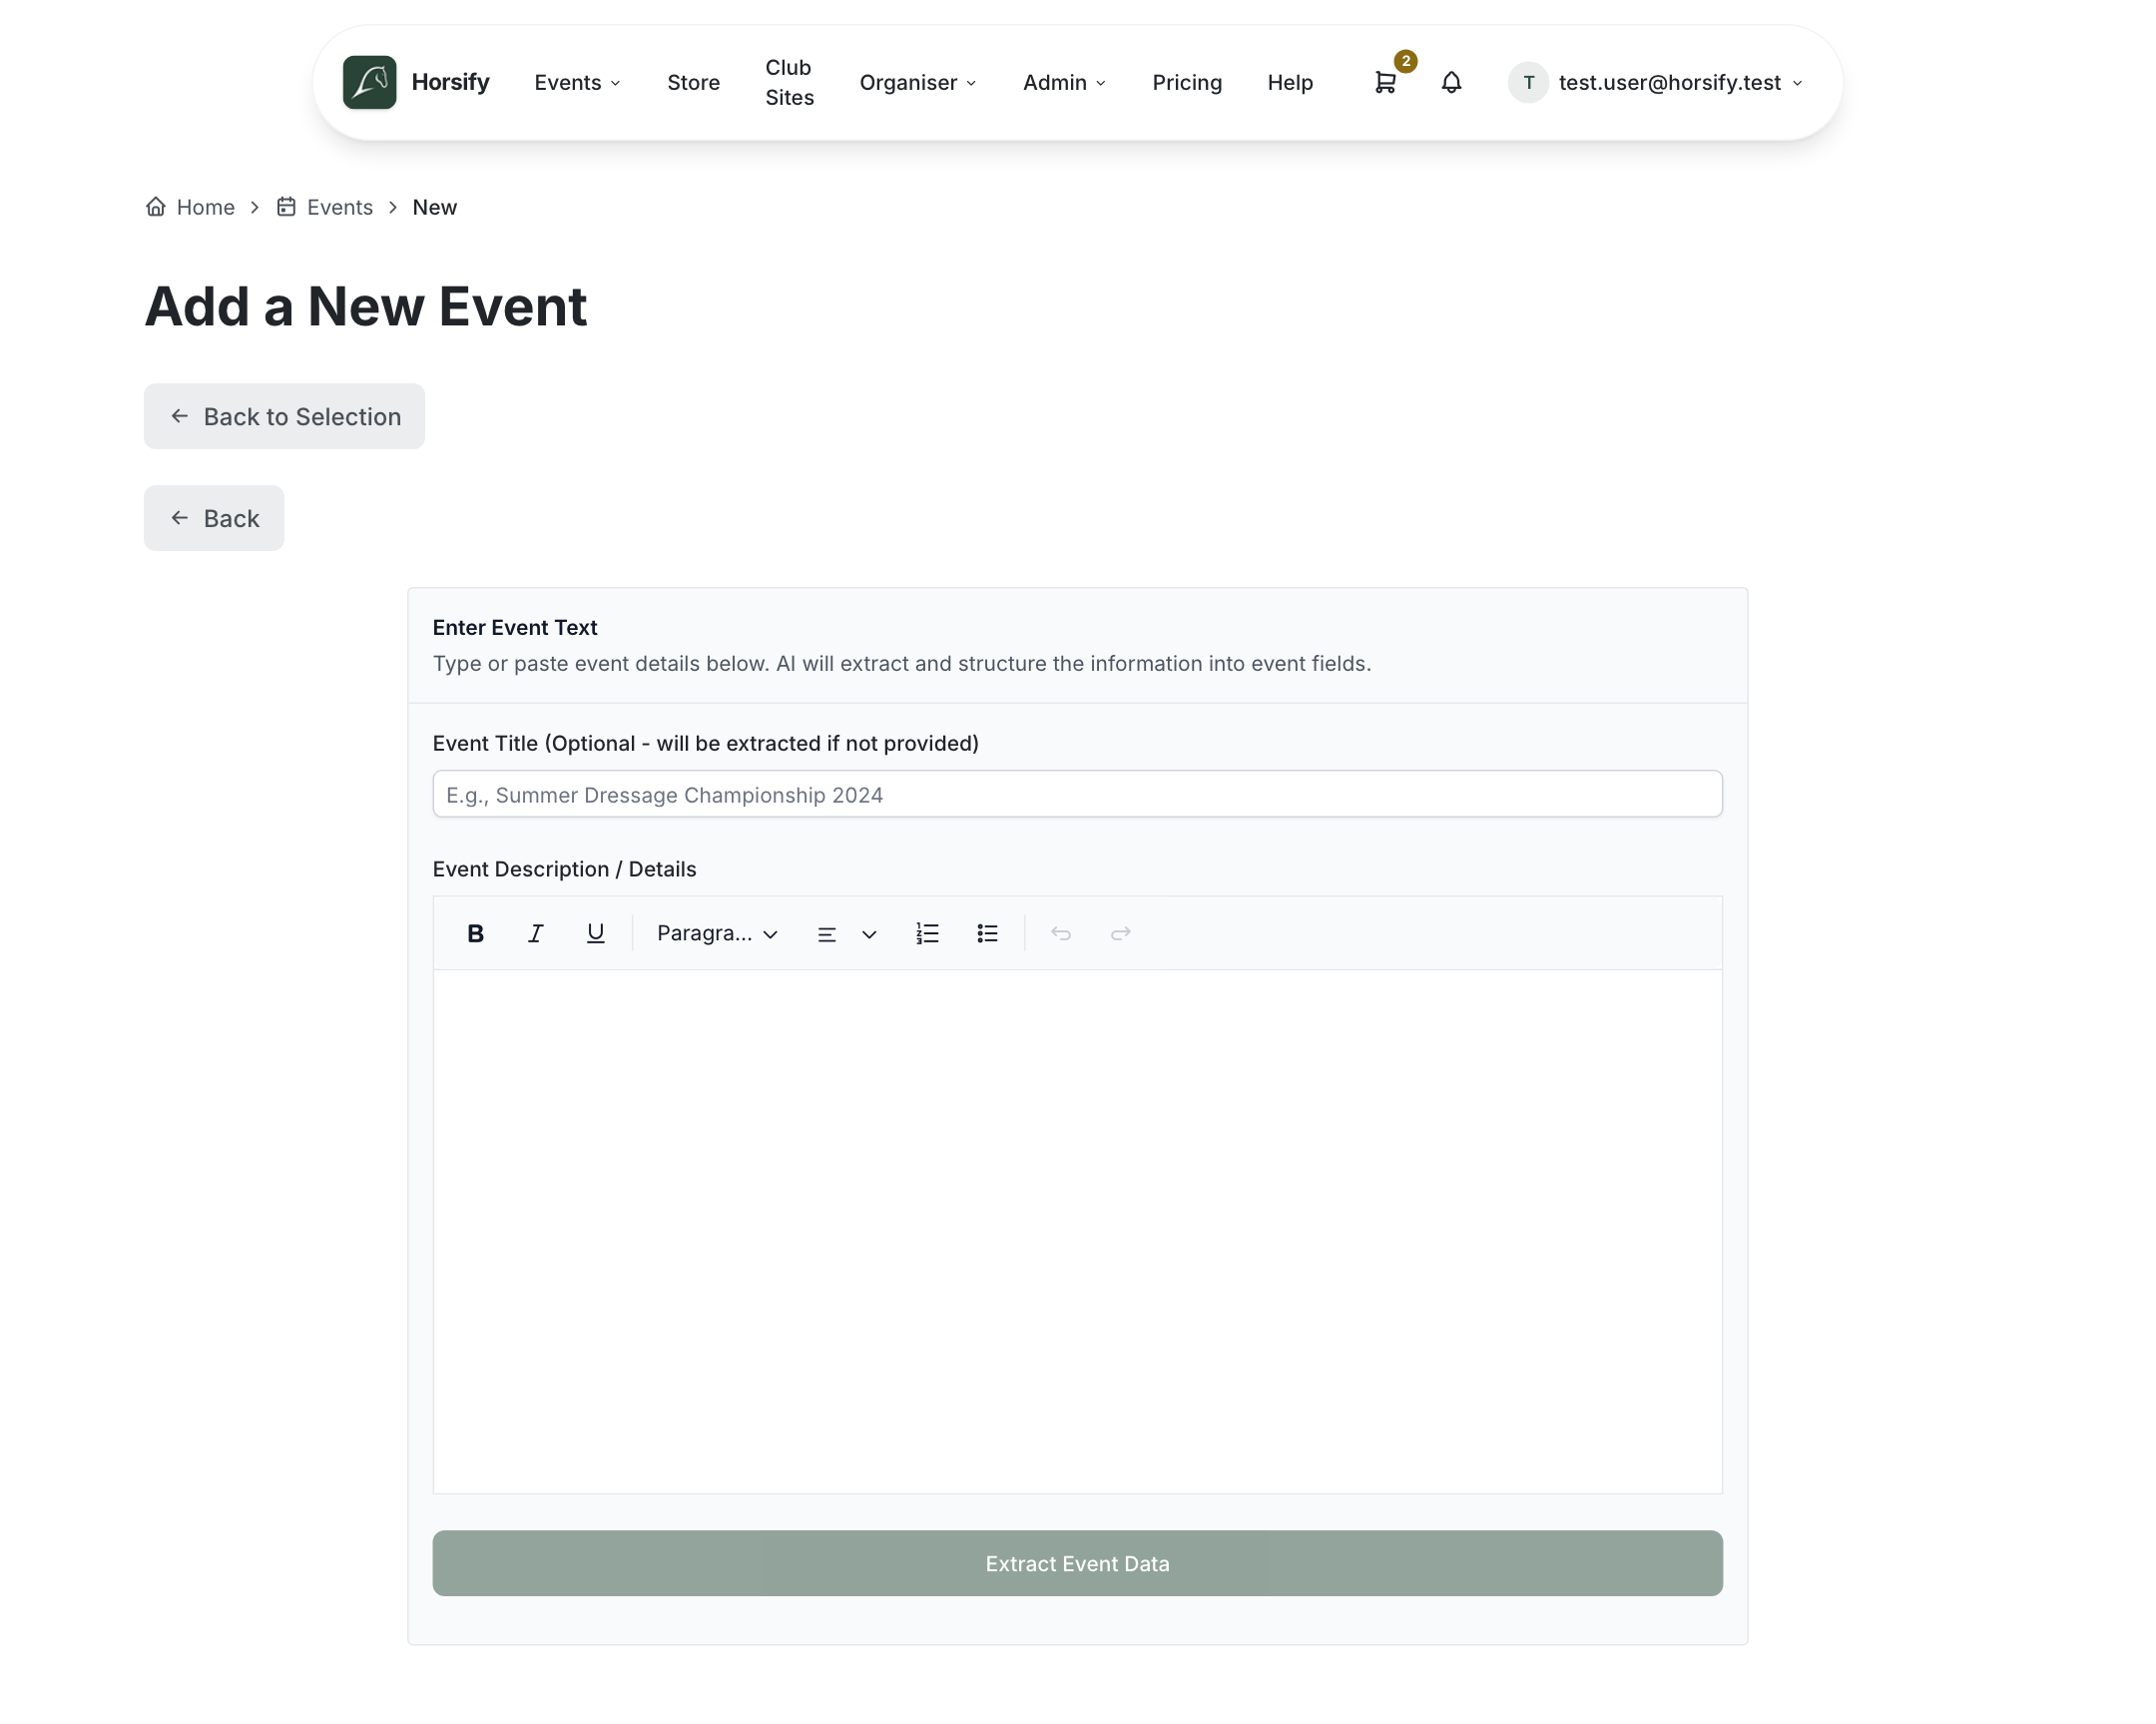Insert a numbered list
Screen dimensions: 2156x1724
coord(927,933)
